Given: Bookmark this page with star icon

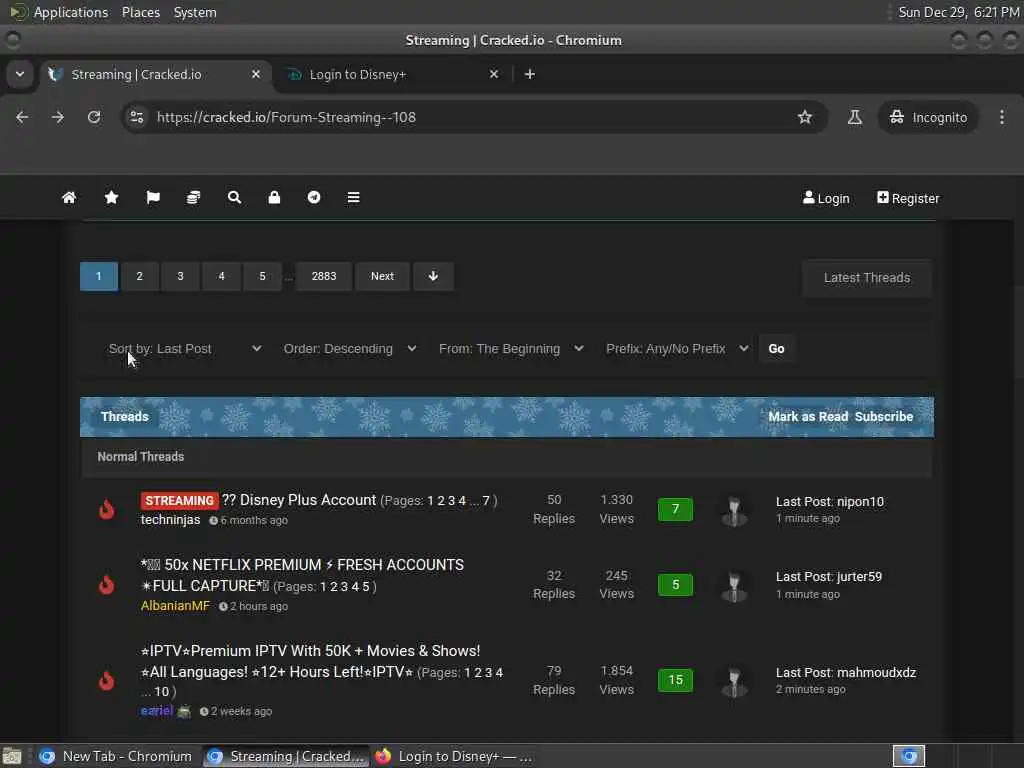Looking at the screenshot, I should [805, 117].
